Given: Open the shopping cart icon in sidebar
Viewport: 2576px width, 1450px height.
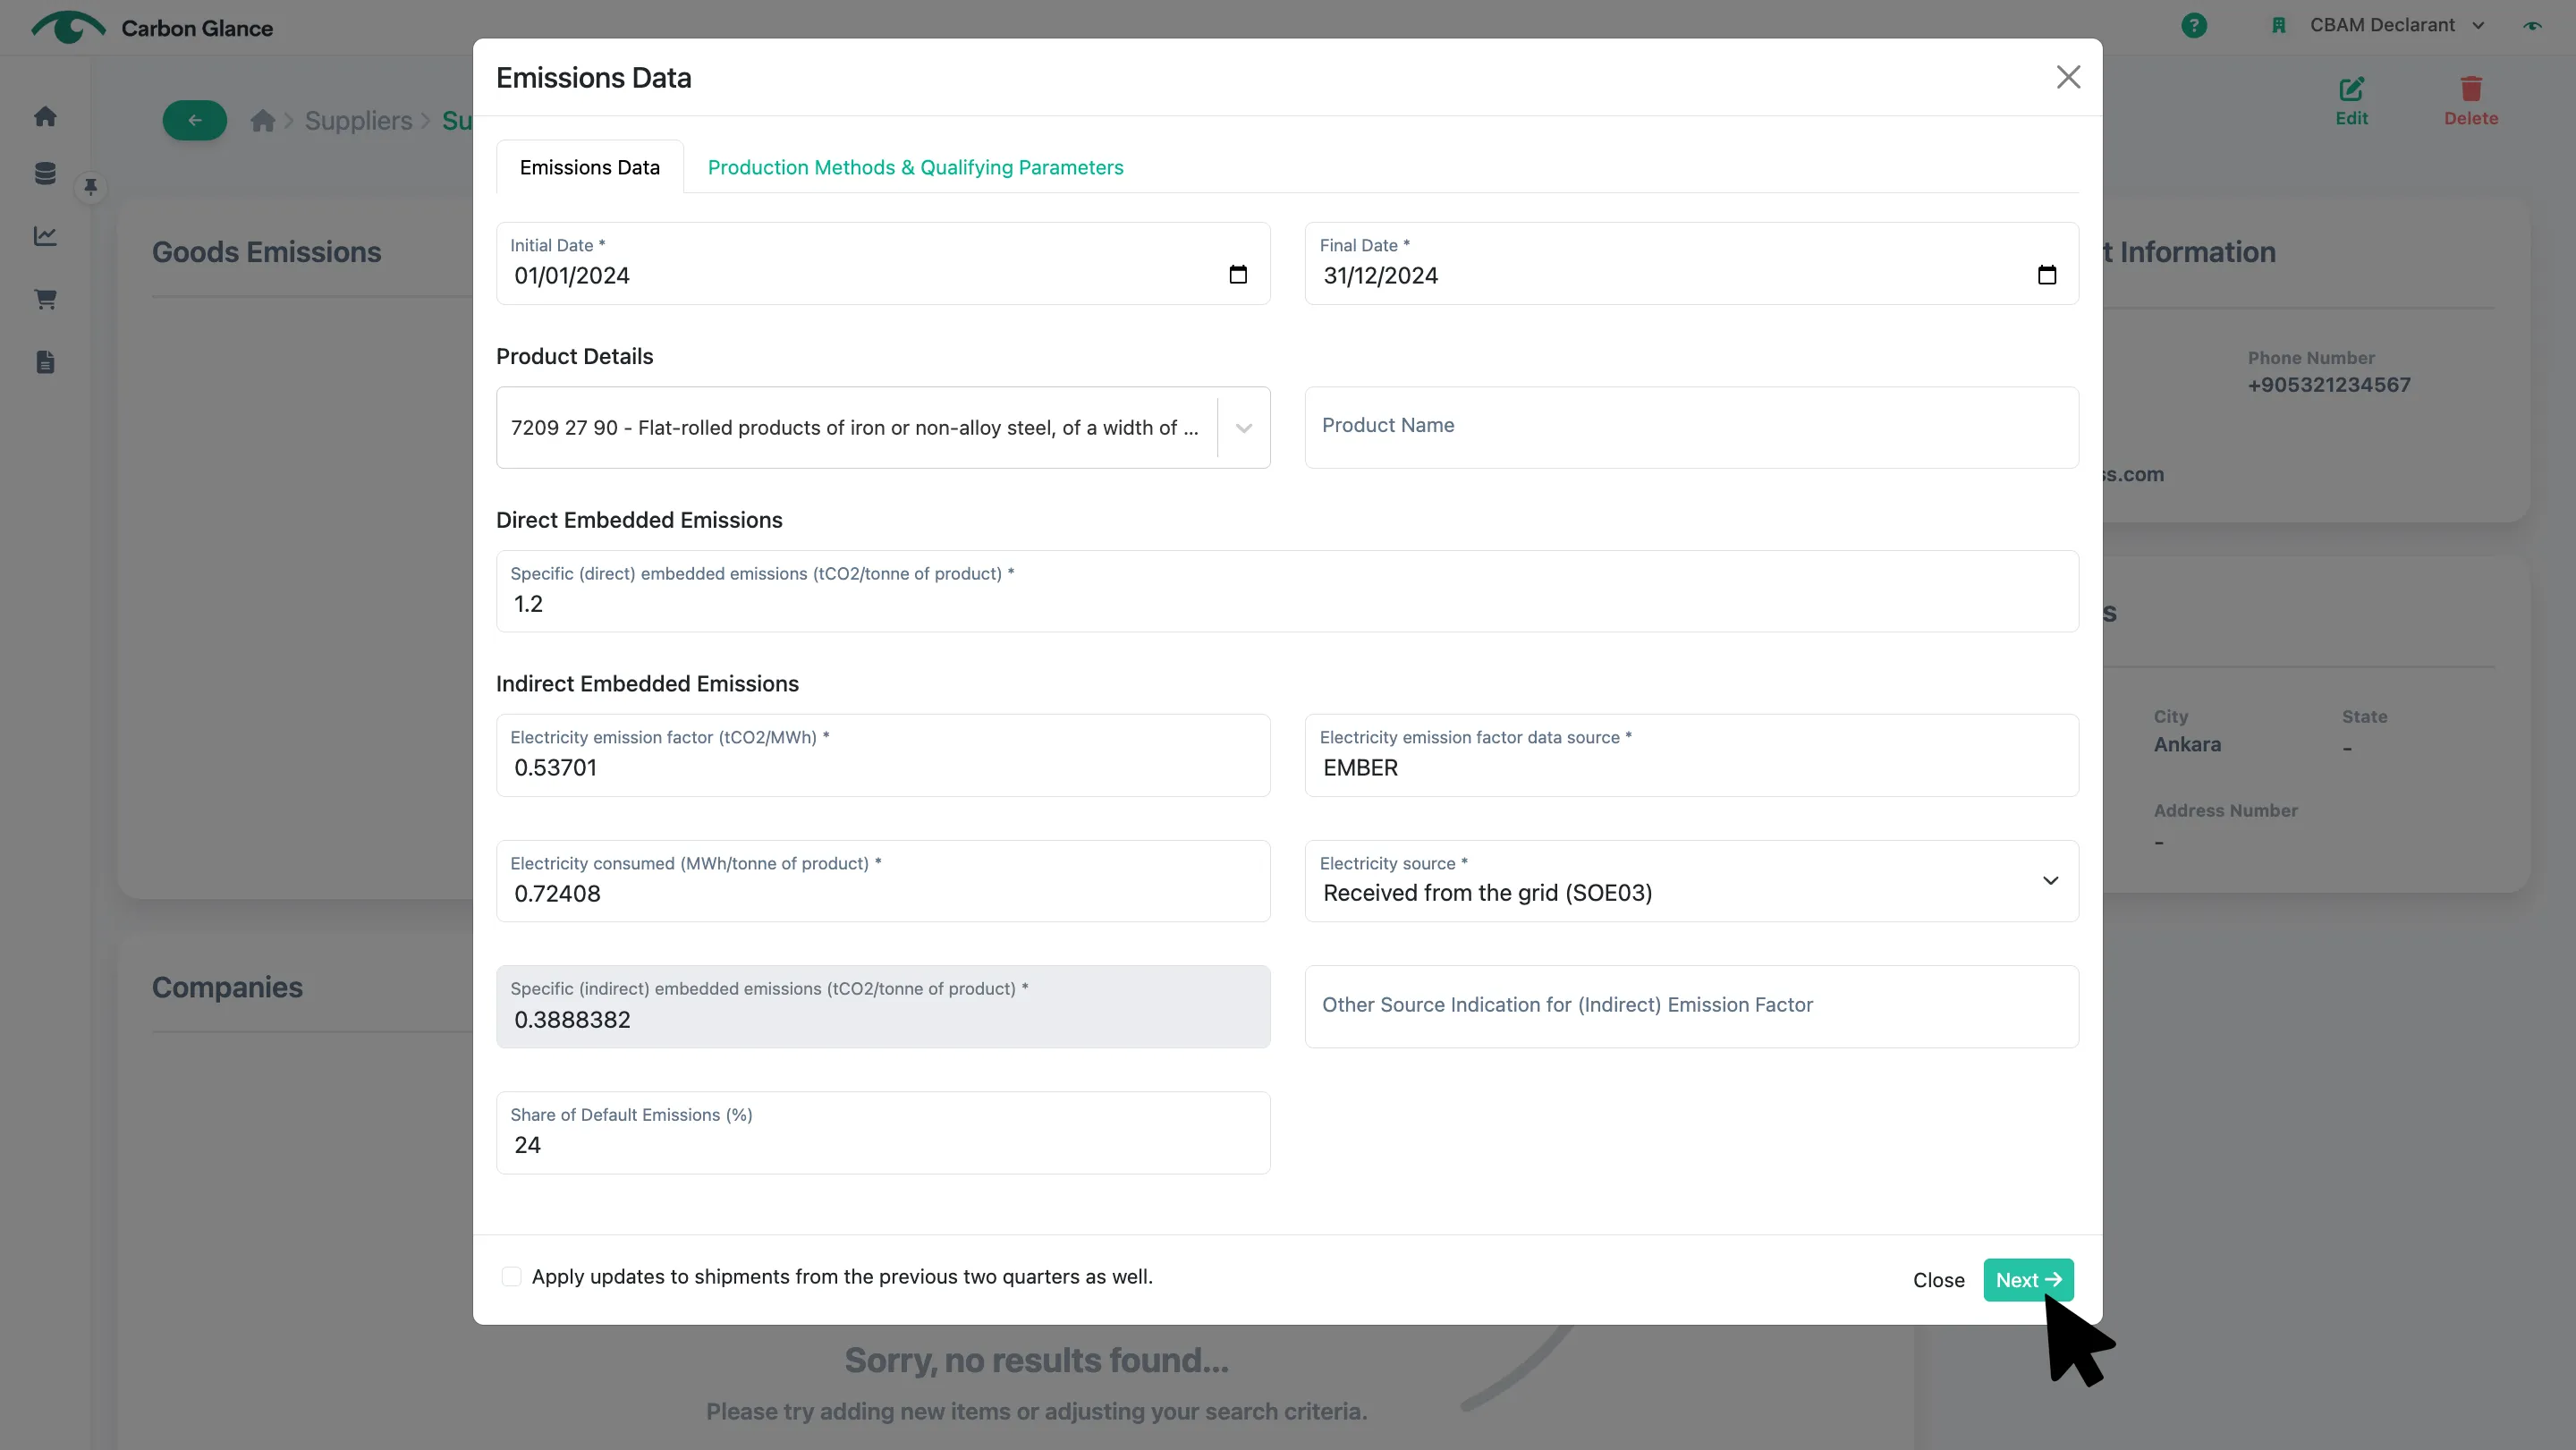Looking at the screenshot, I should click(45, 299).
